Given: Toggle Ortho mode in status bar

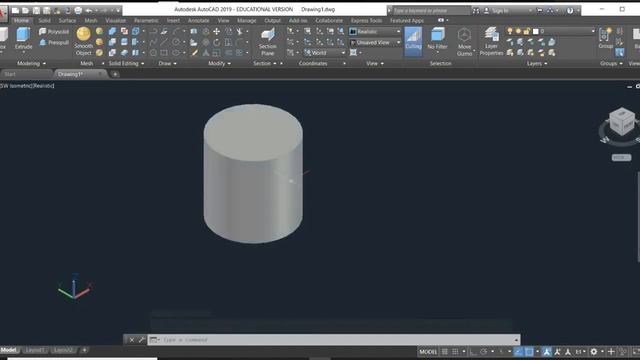Looking at the screenshot, I should (x=473, y=351).
